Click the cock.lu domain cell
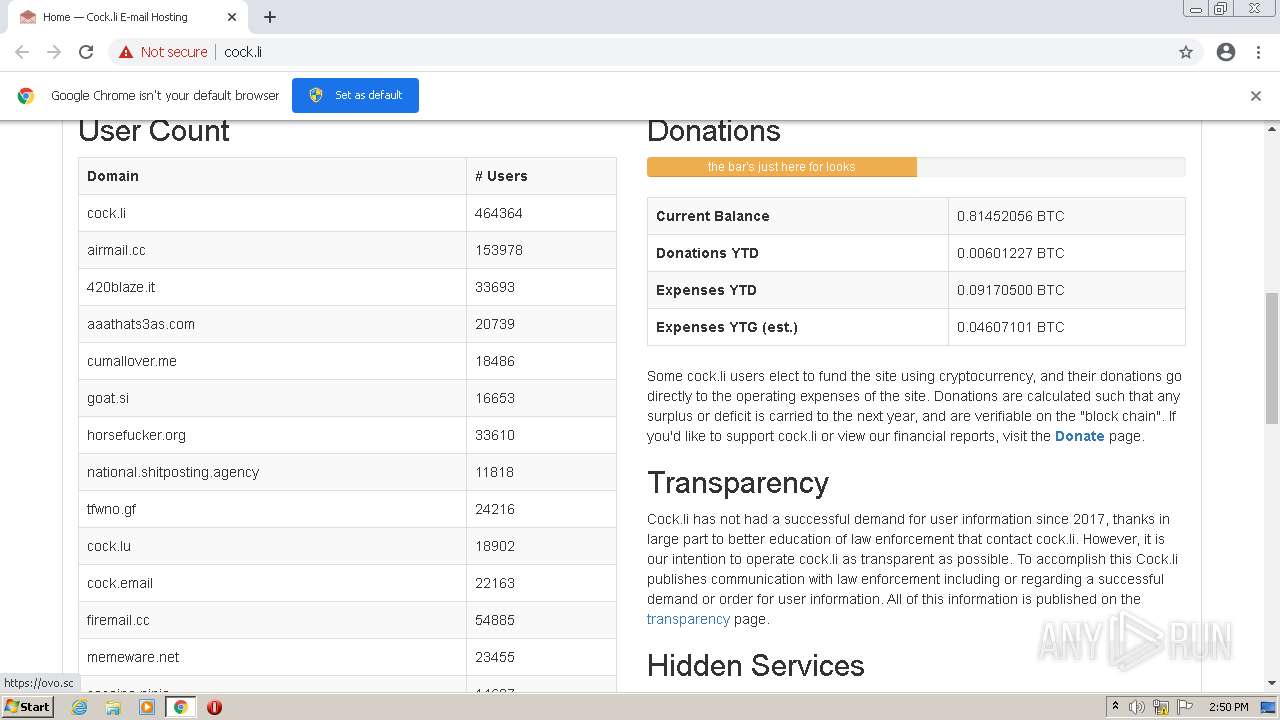 [272, 546]
